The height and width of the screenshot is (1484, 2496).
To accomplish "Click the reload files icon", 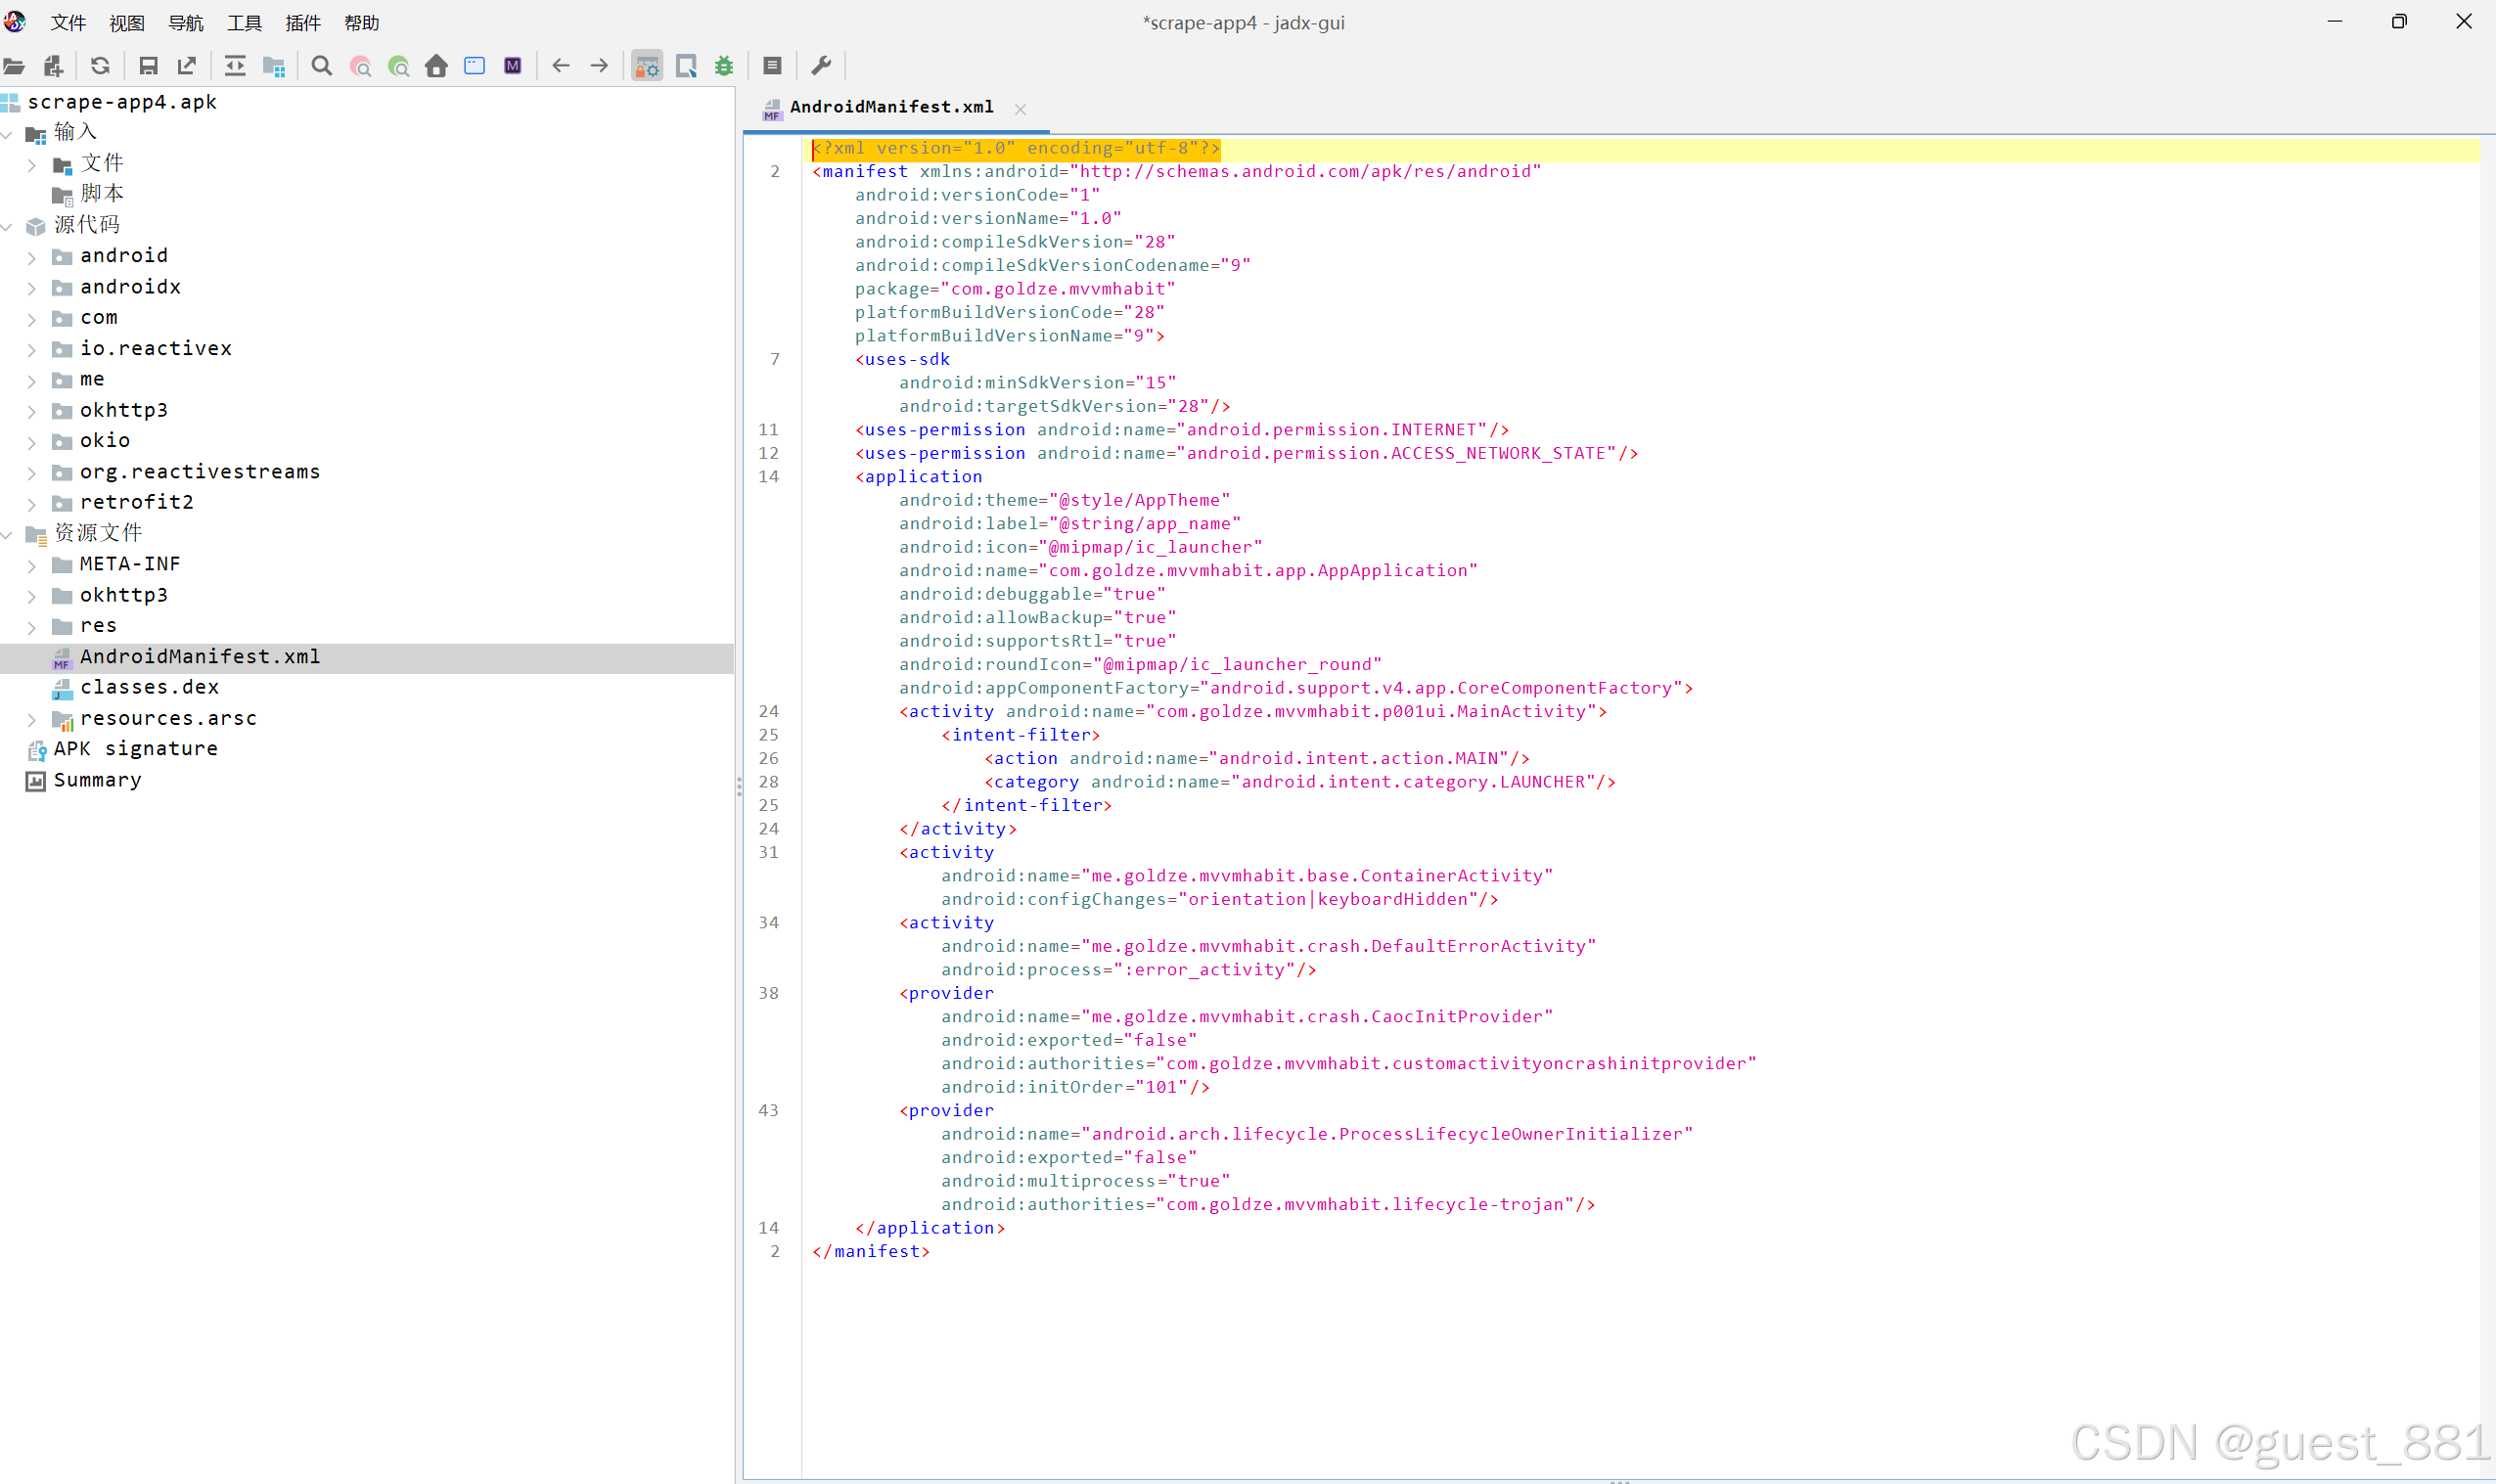I will click(x=100, y=66).
